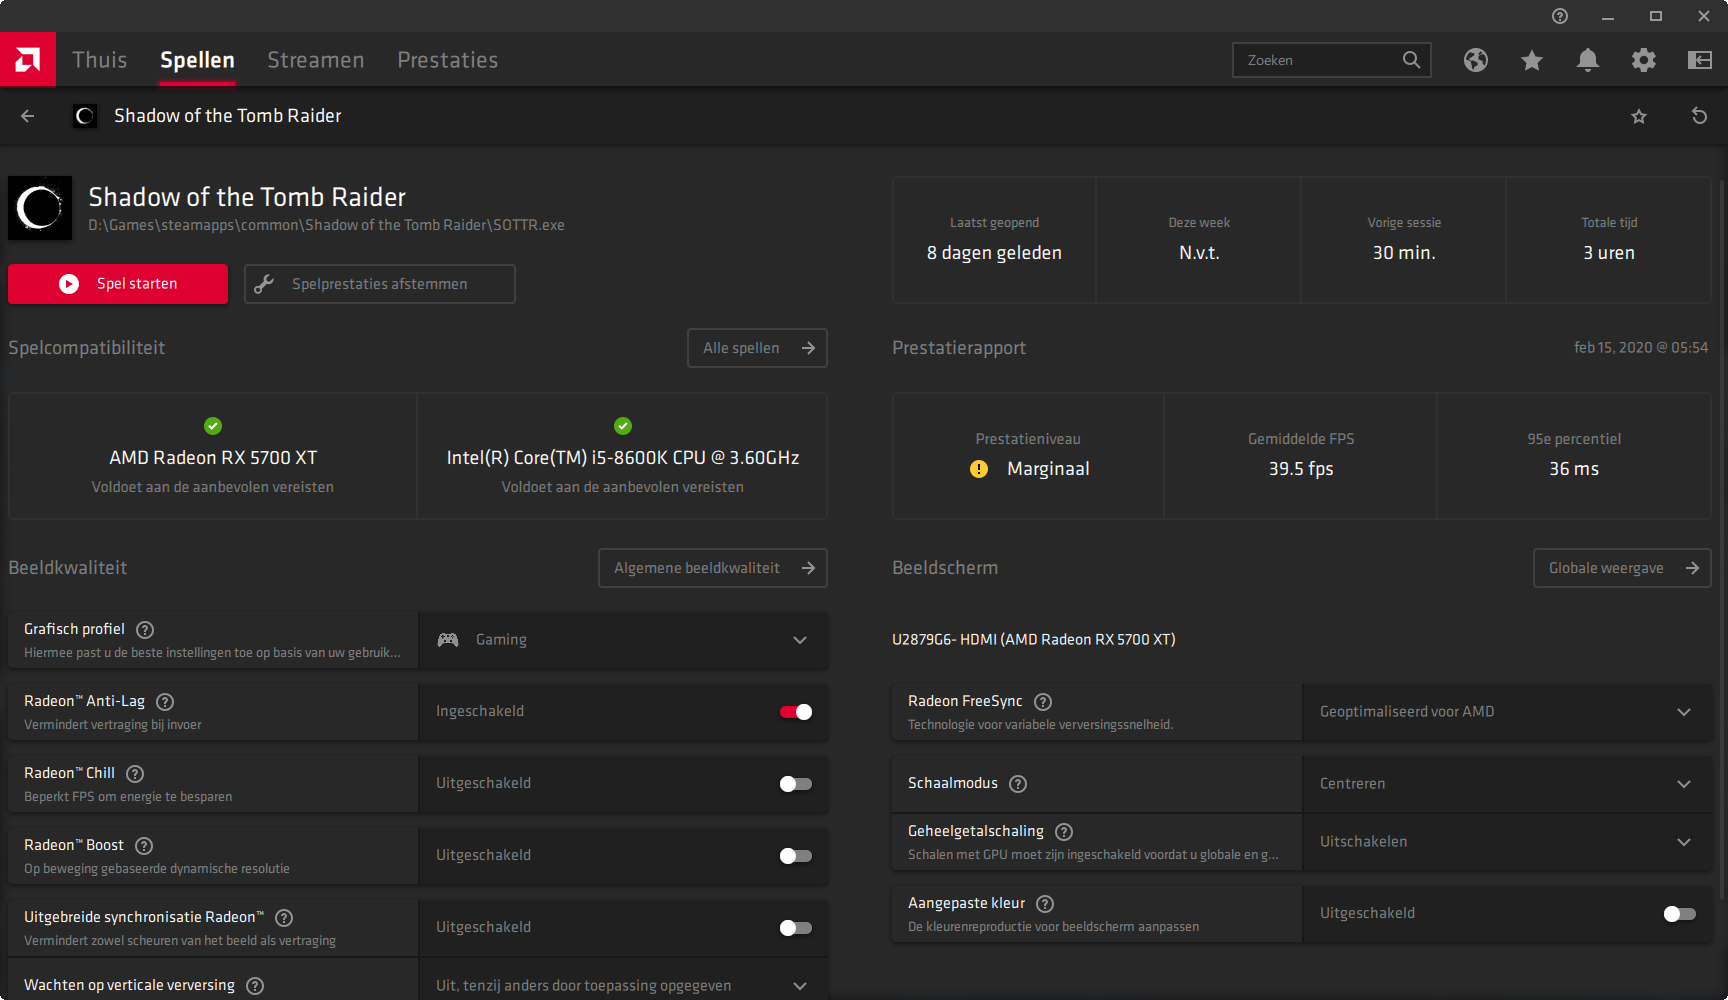Enable Radeon Chill toggle
The image size is (1728, 1000).
coord(796,784)
